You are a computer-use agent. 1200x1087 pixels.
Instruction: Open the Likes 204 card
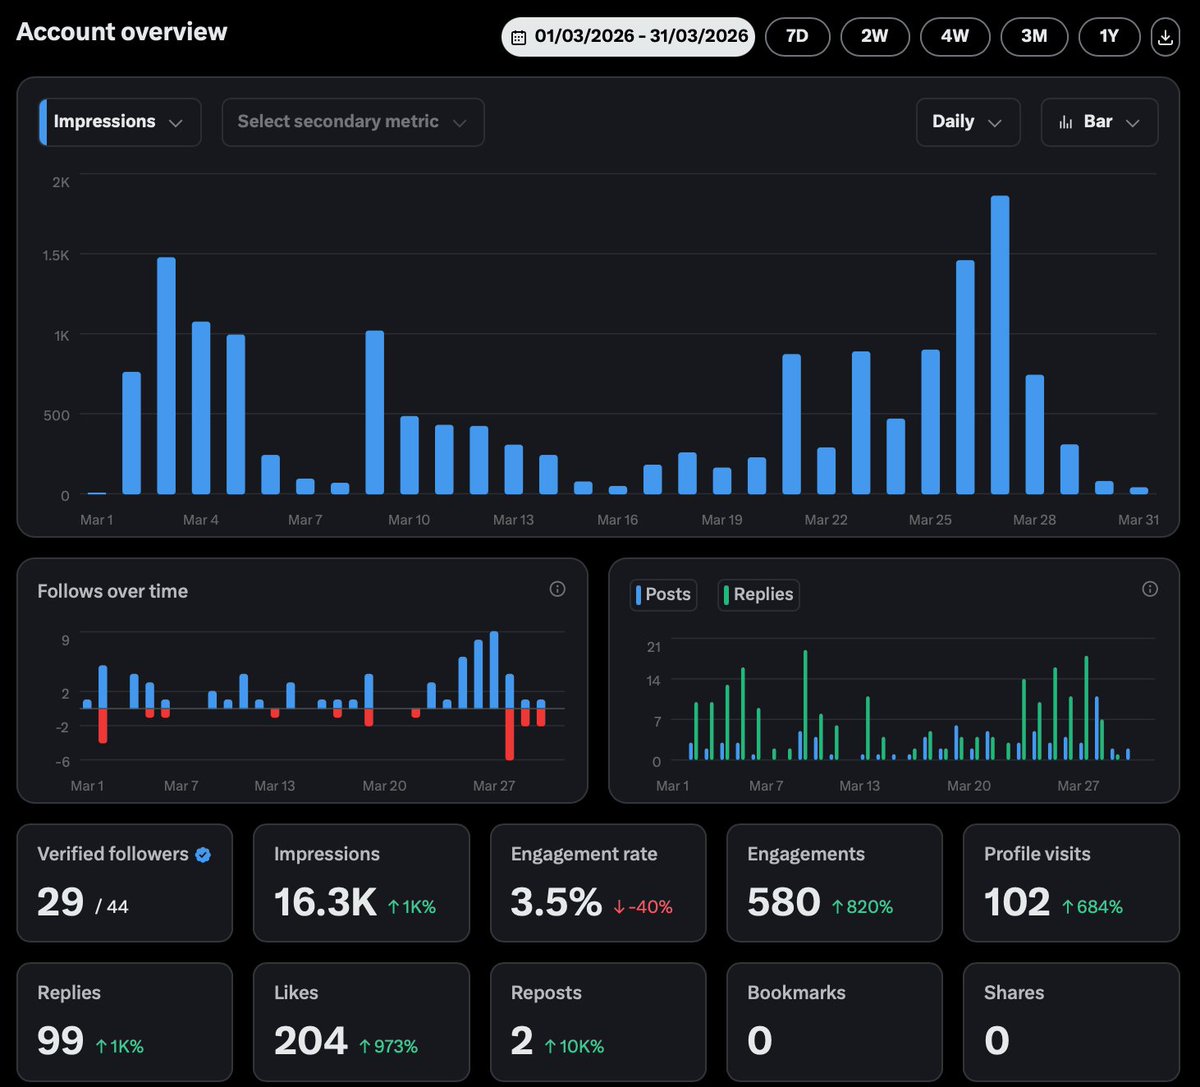361,1022
